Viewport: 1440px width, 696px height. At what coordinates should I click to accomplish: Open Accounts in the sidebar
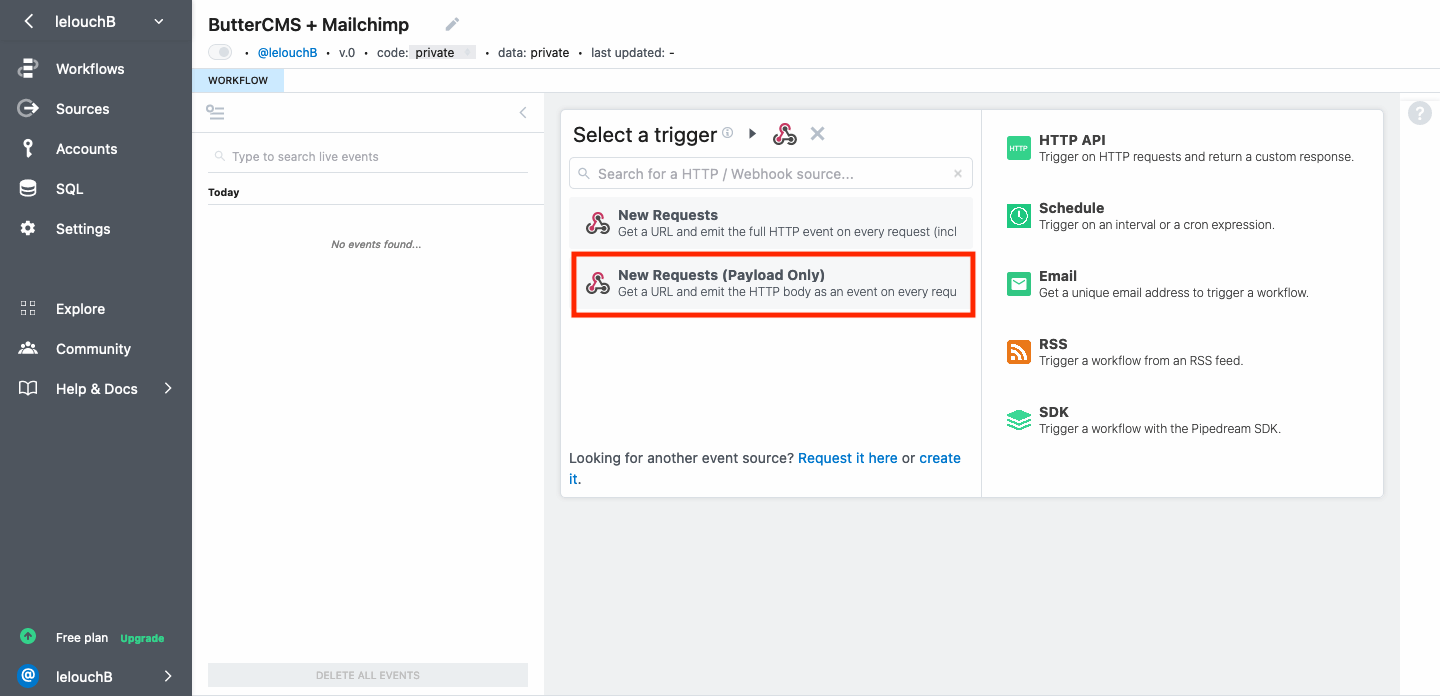click(86, 149)
